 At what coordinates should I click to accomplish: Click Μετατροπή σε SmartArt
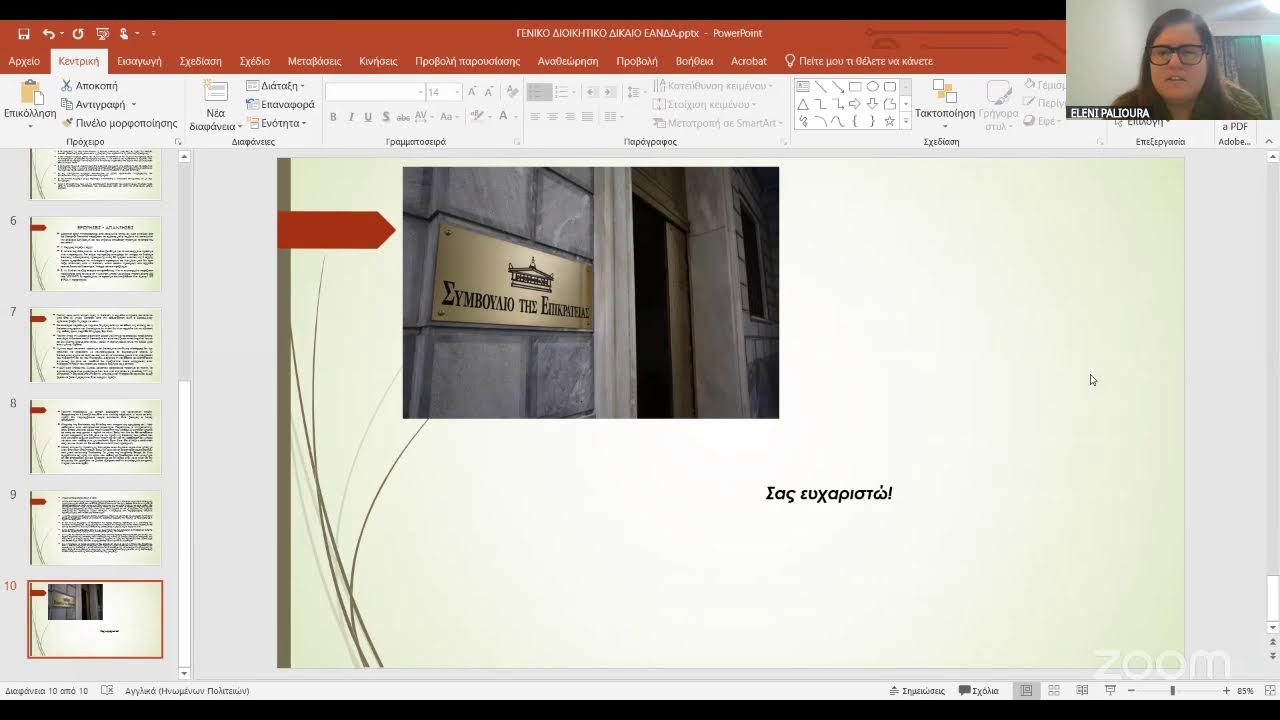pos(718,123)
